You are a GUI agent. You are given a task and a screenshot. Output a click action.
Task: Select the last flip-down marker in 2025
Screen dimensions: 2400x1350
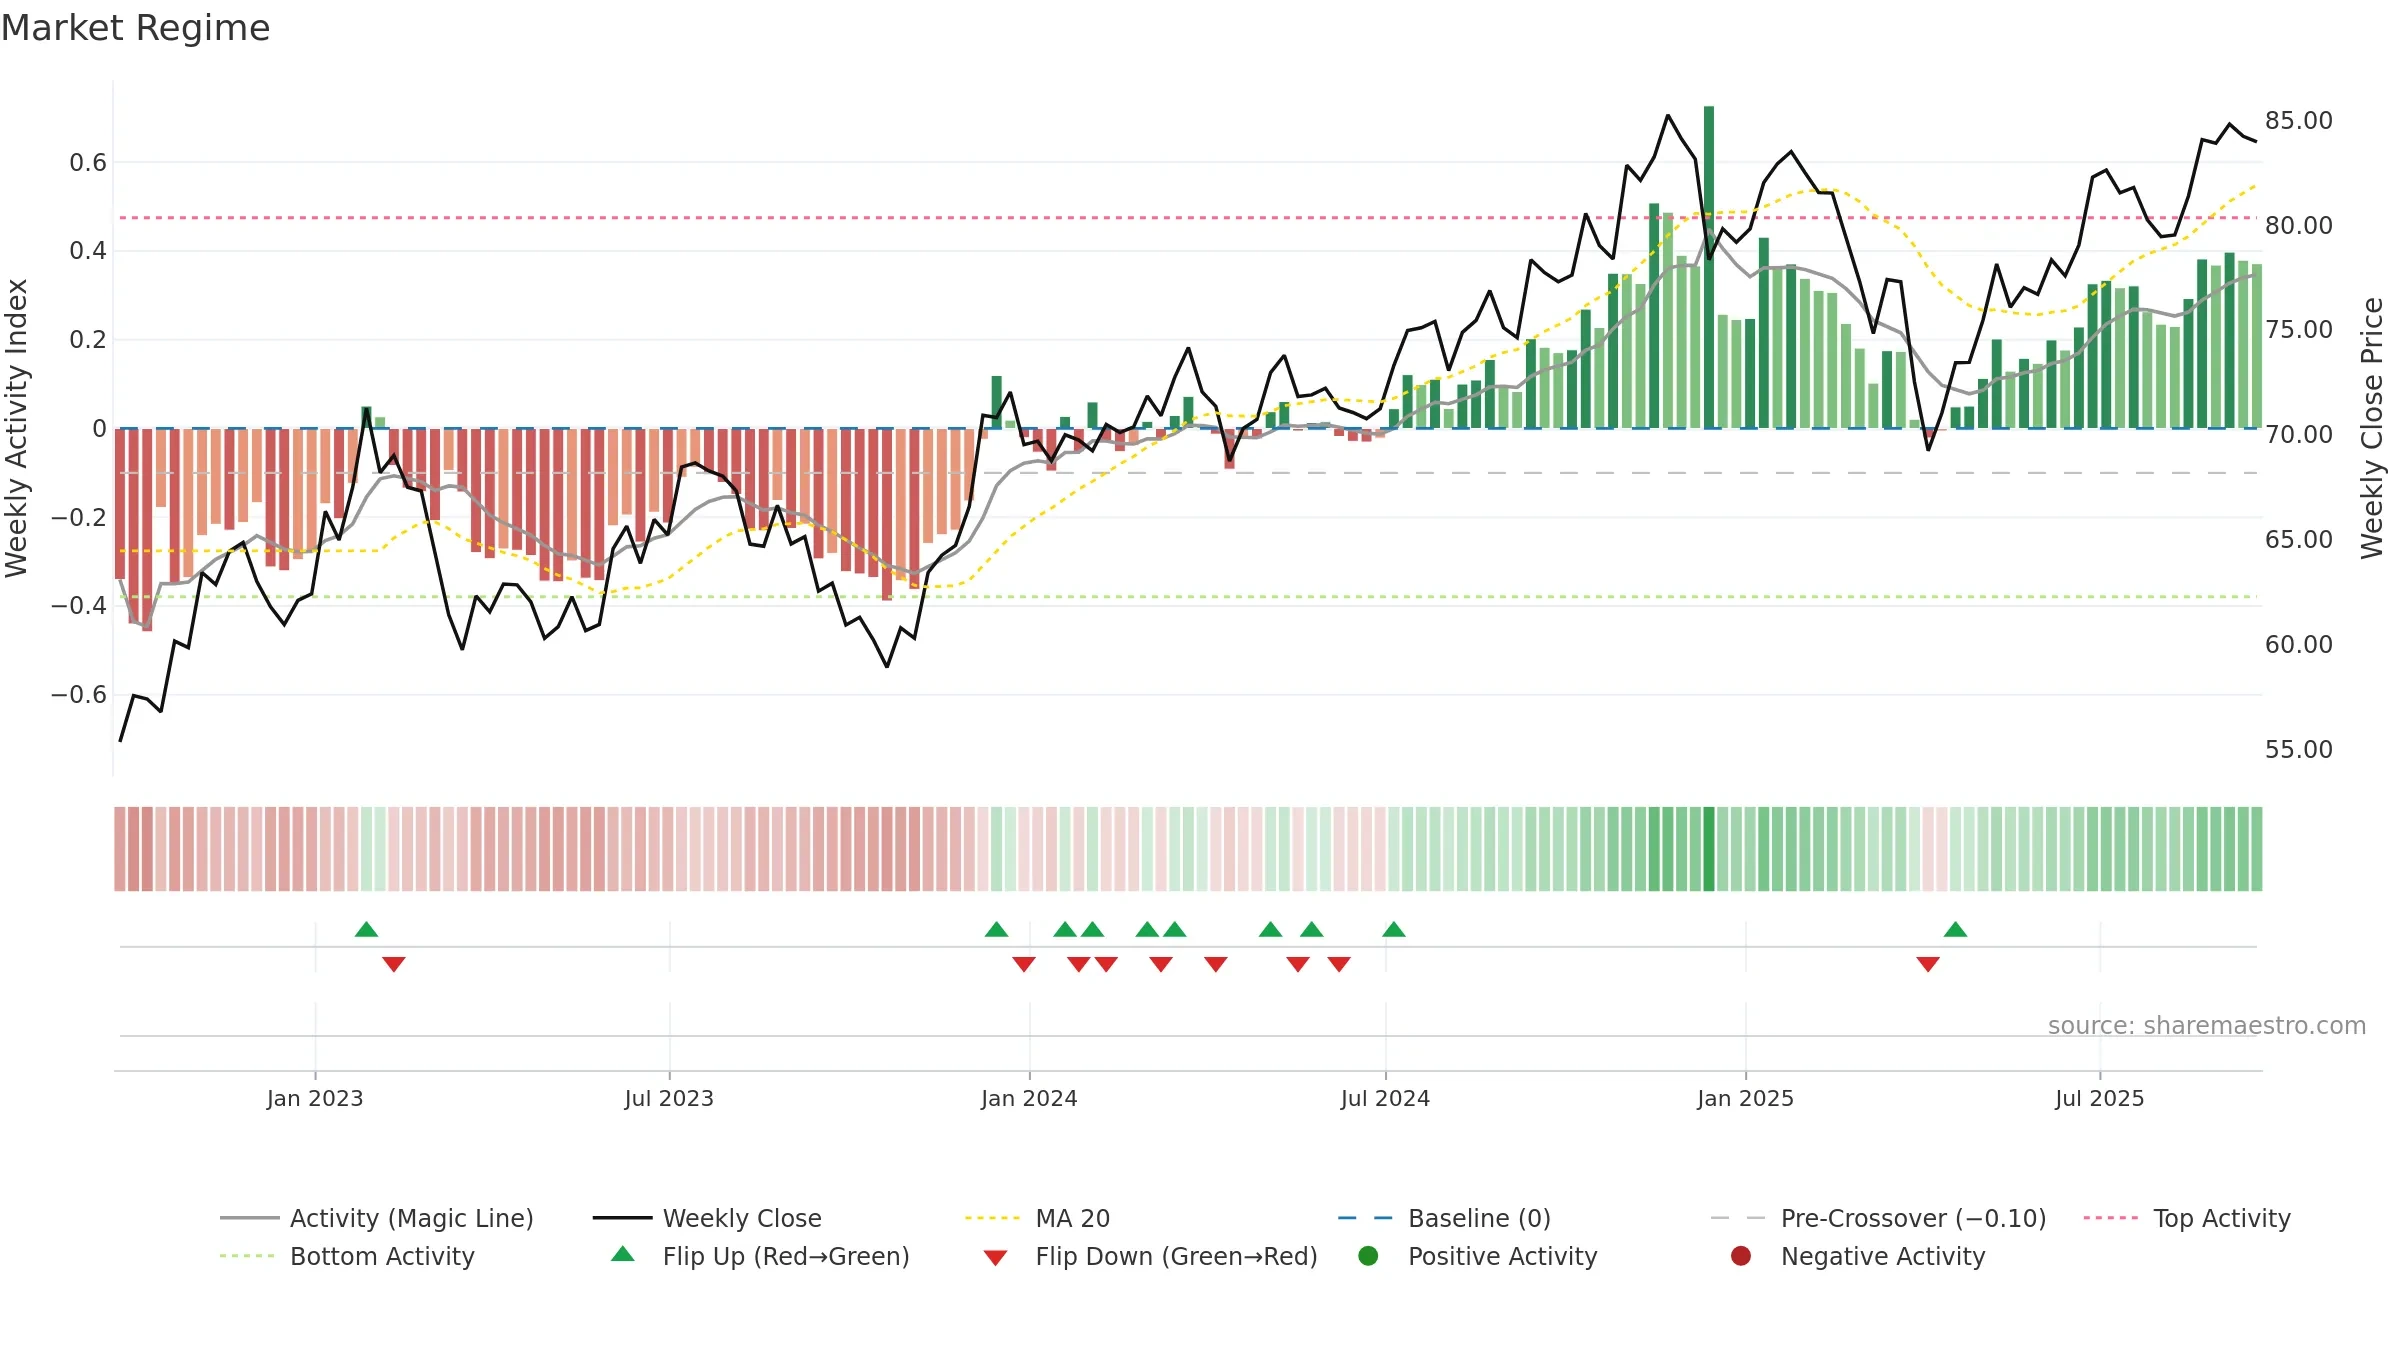coord(1928,964)
